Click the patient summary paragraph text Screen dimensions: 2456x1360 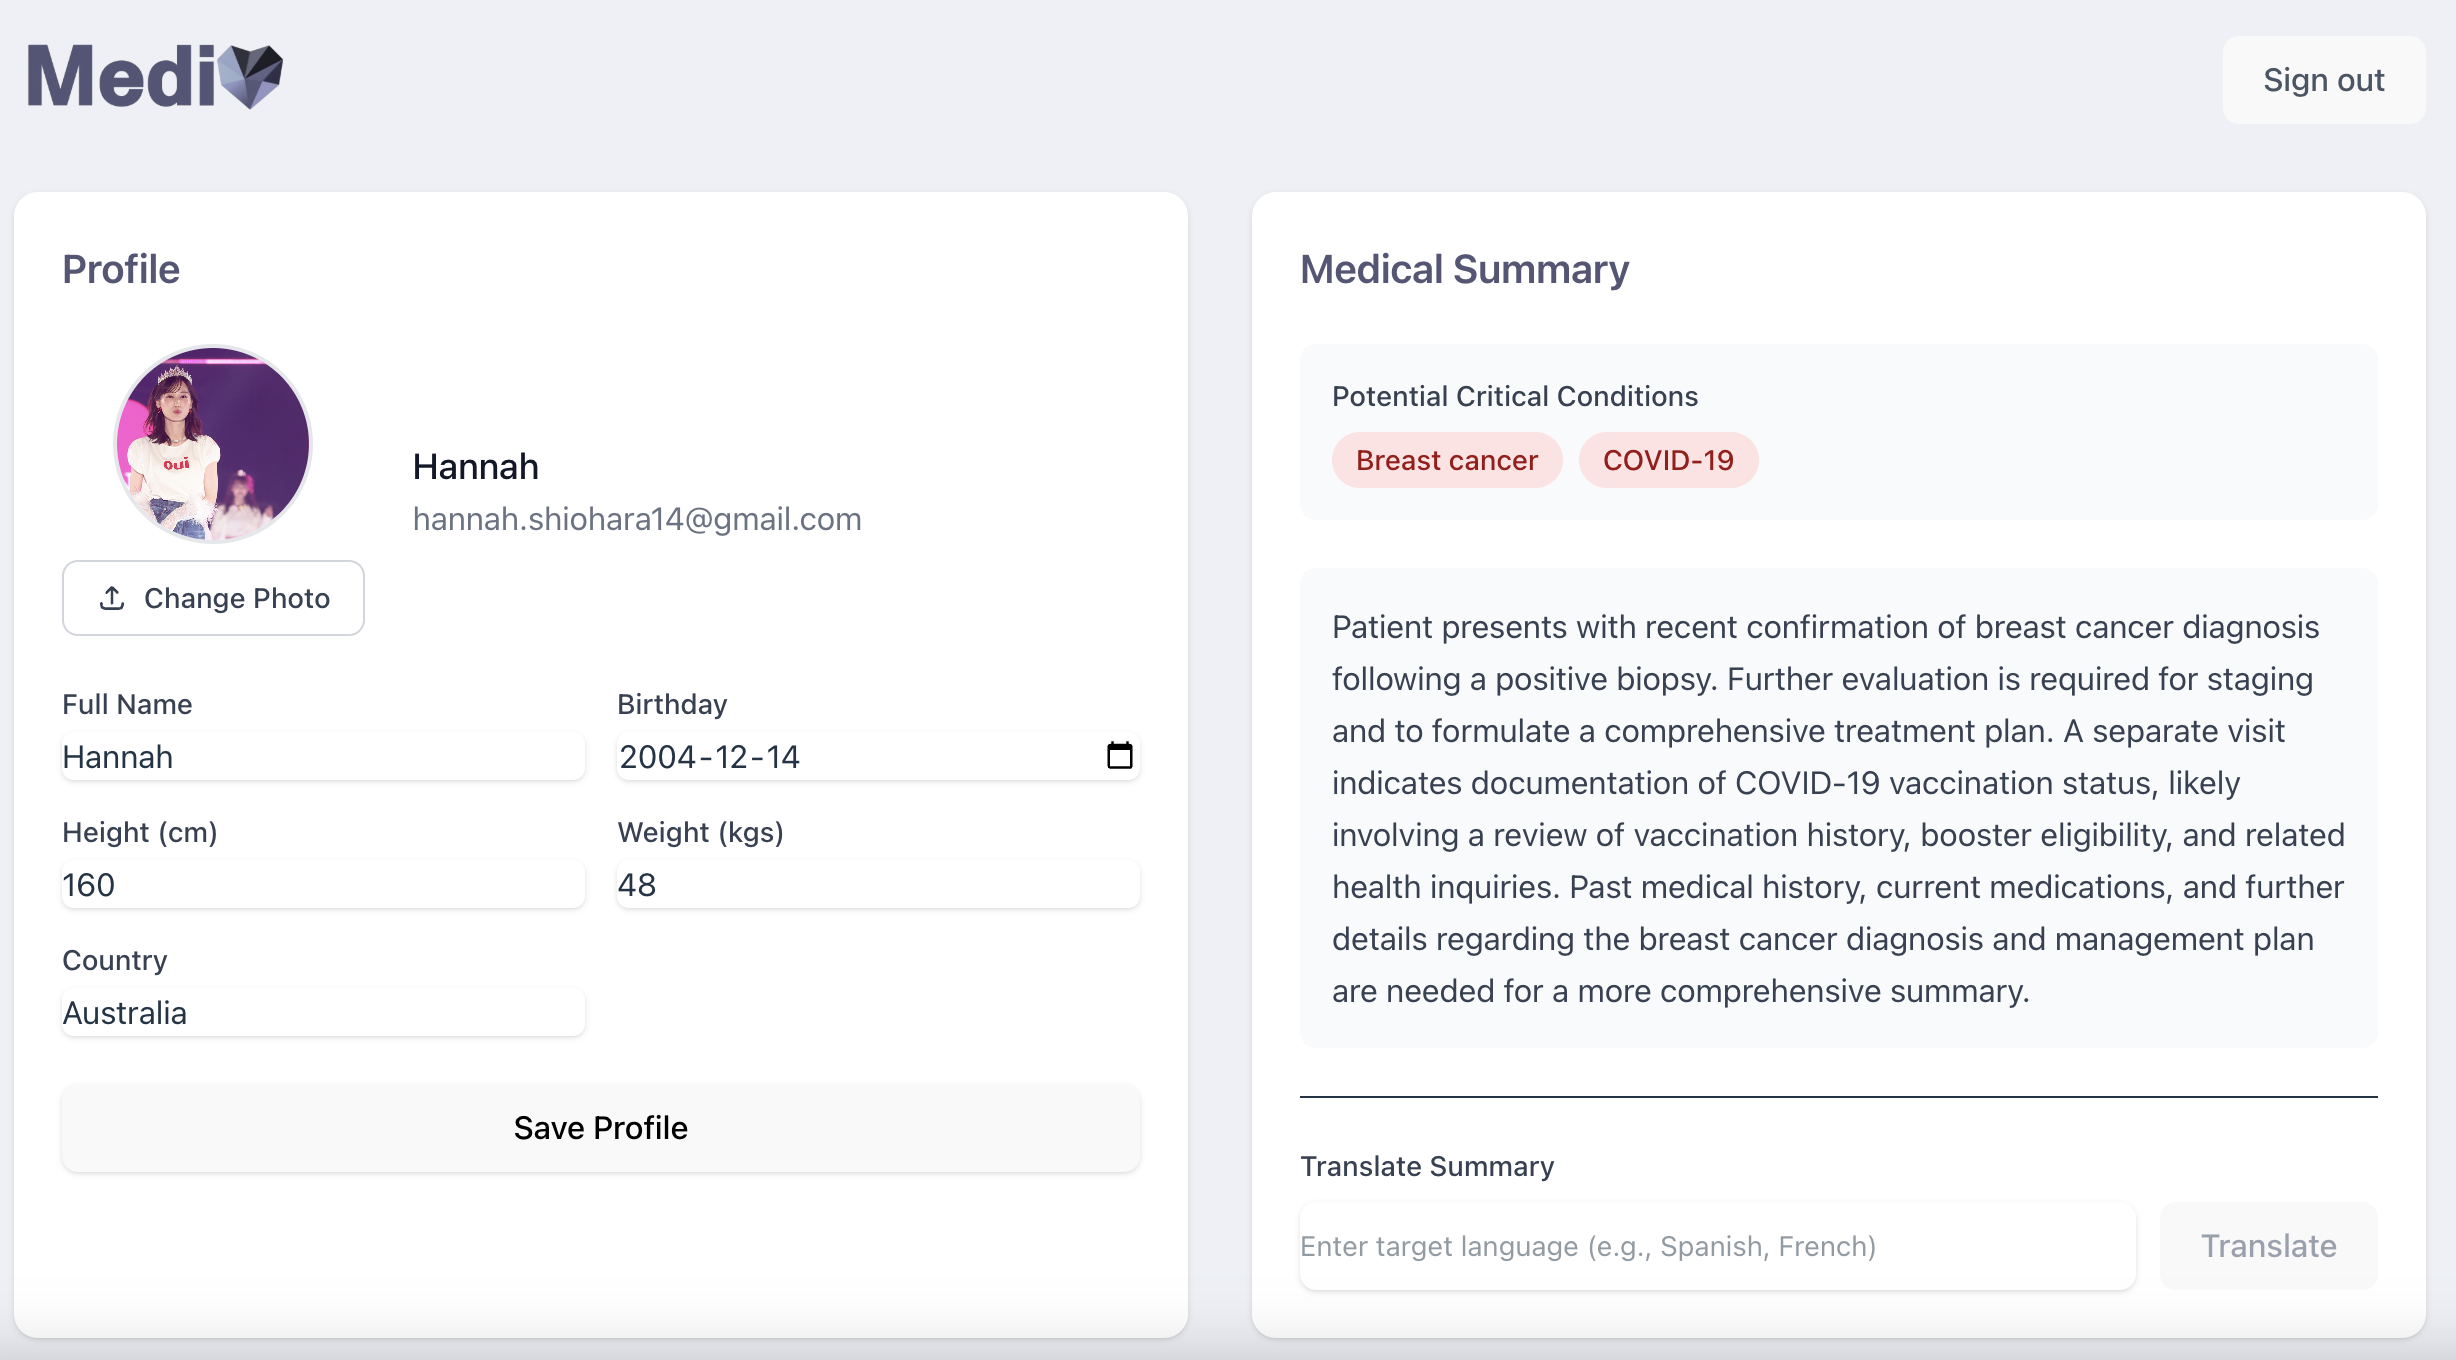point(1837,808)
